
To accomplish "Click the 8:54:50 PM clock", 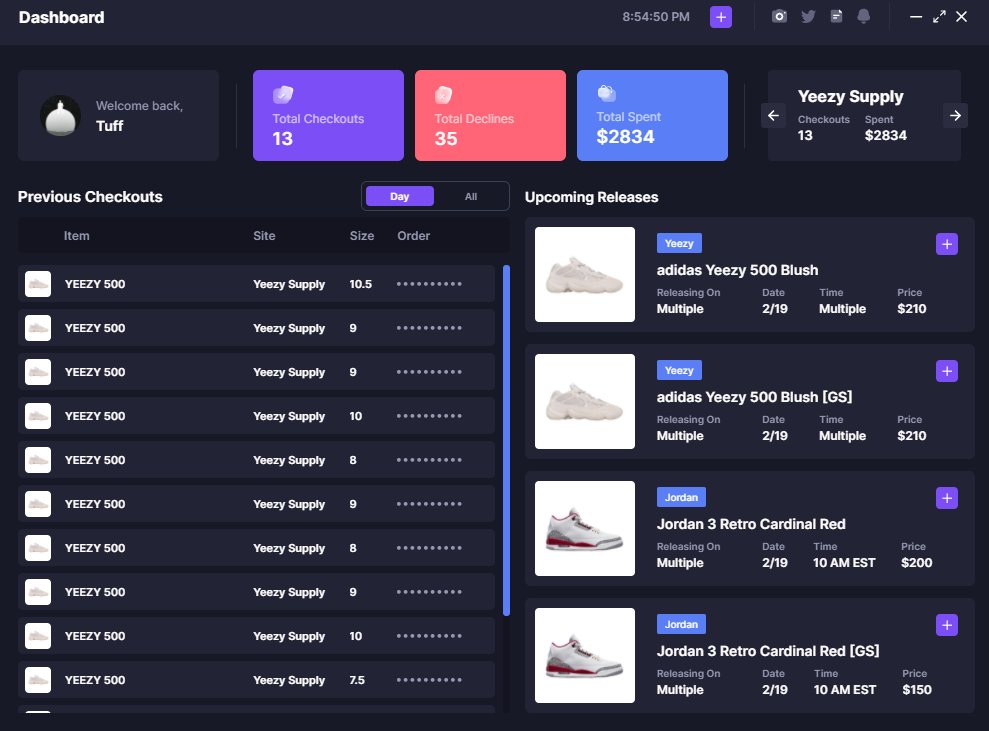I will click(x=656, y=17).
